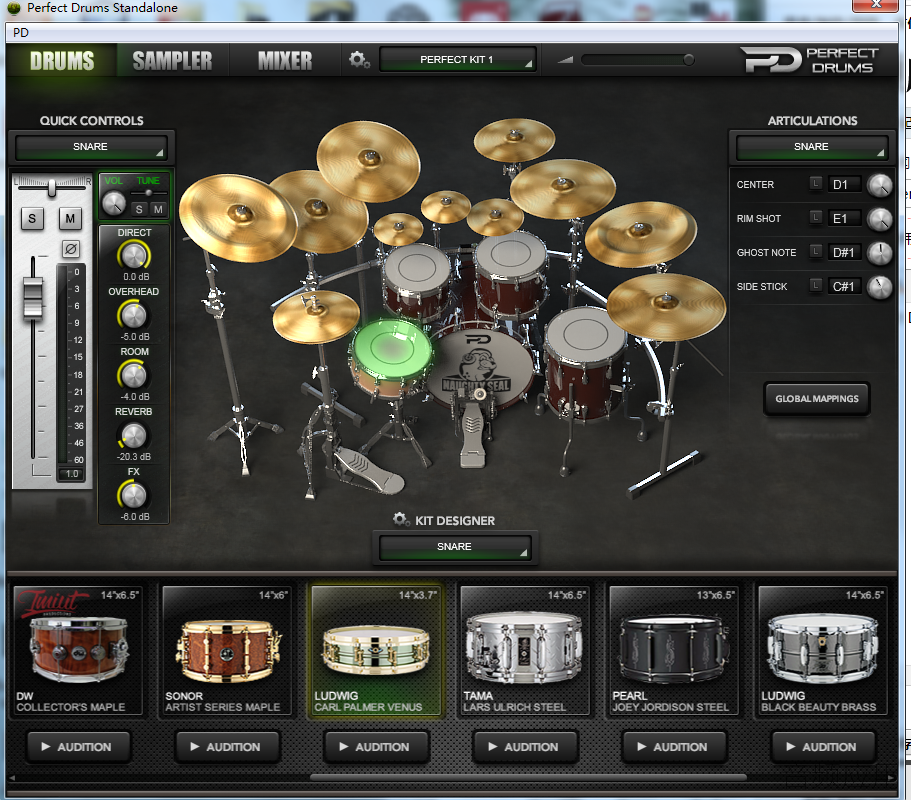The width and height of the screenshot is (911, 800).
Task: Toggle the L button for CENTER
Action: (x=816, y=184)
